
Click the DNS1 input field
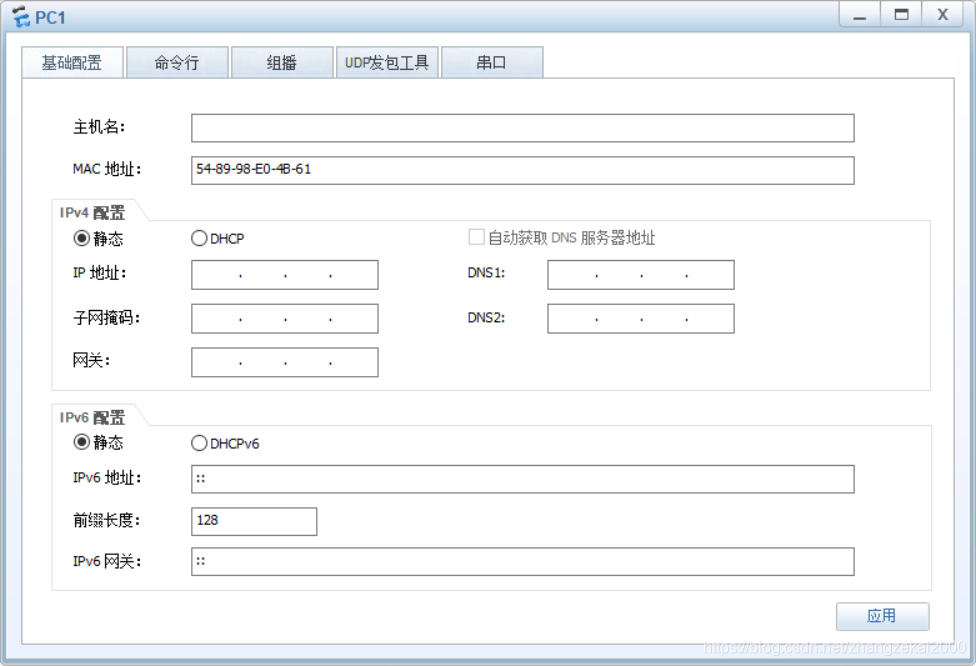pyautogui.click(x=640, y=274)
